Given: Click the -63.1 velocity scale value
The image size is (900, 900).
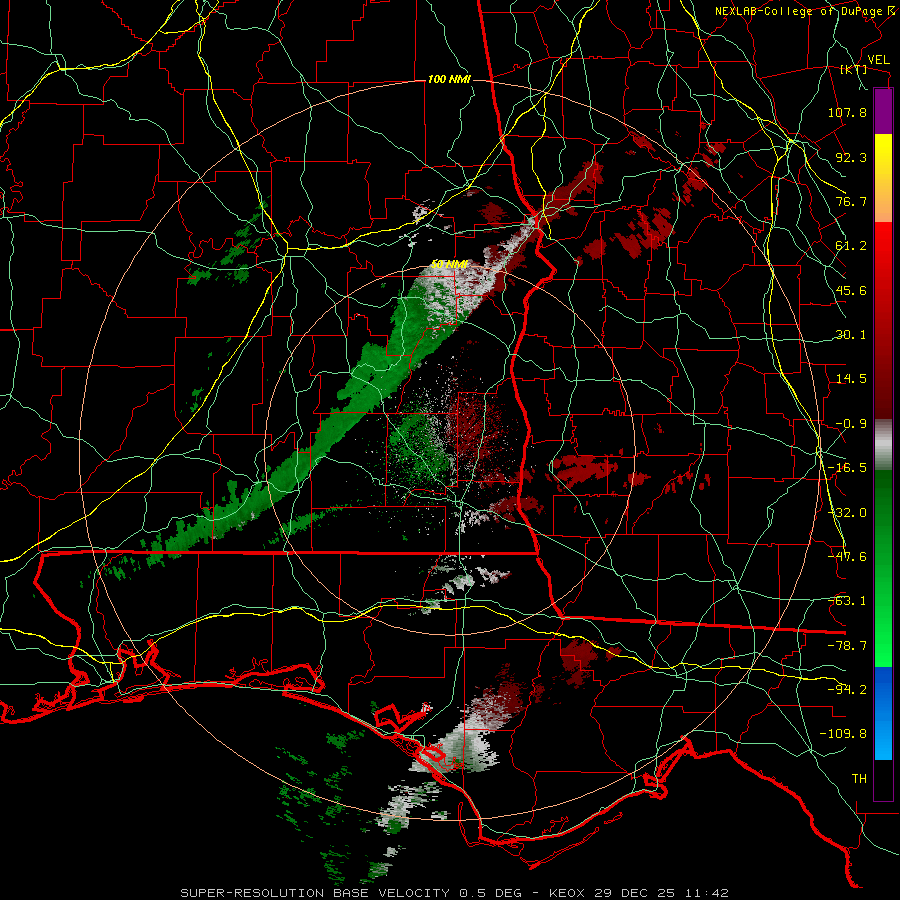Looking at the screenshot, I should pos(847,601).
